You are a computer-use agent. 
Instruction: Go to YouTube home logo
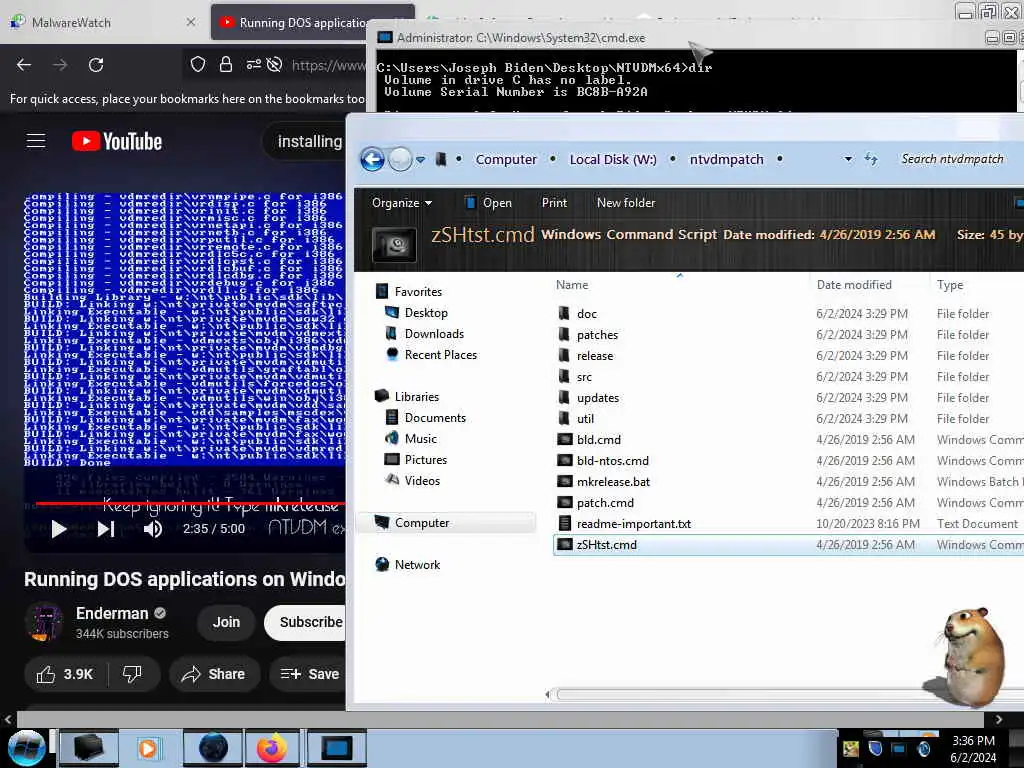(117, 141)
